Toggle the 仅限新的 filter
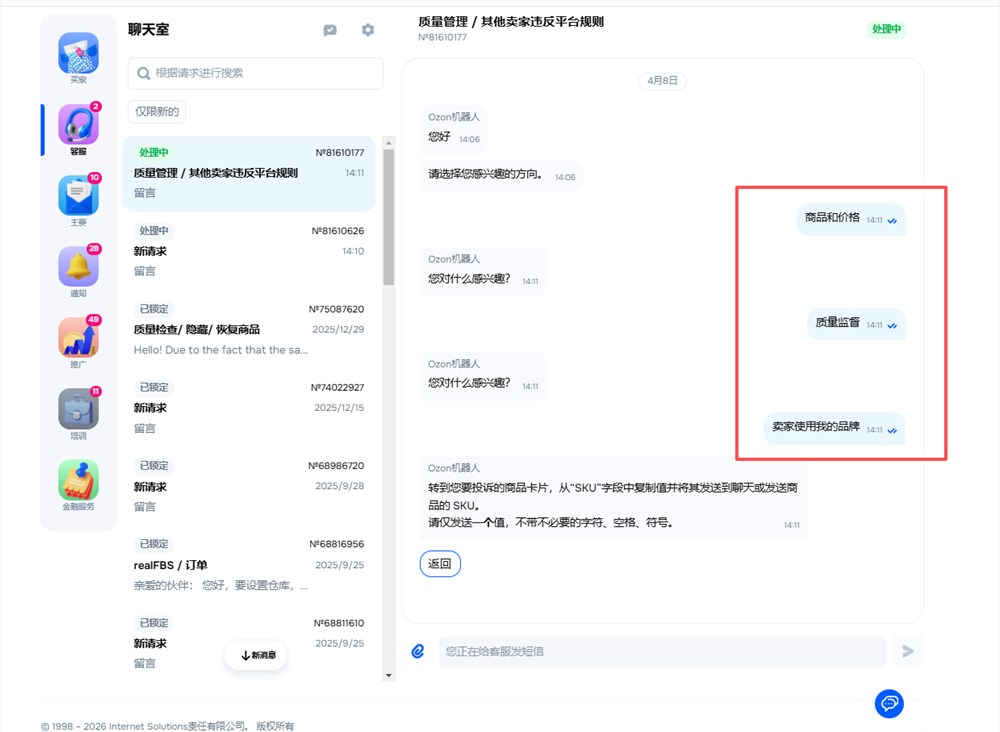Viewport: 1000px width, 732px height. click(156, 112)
